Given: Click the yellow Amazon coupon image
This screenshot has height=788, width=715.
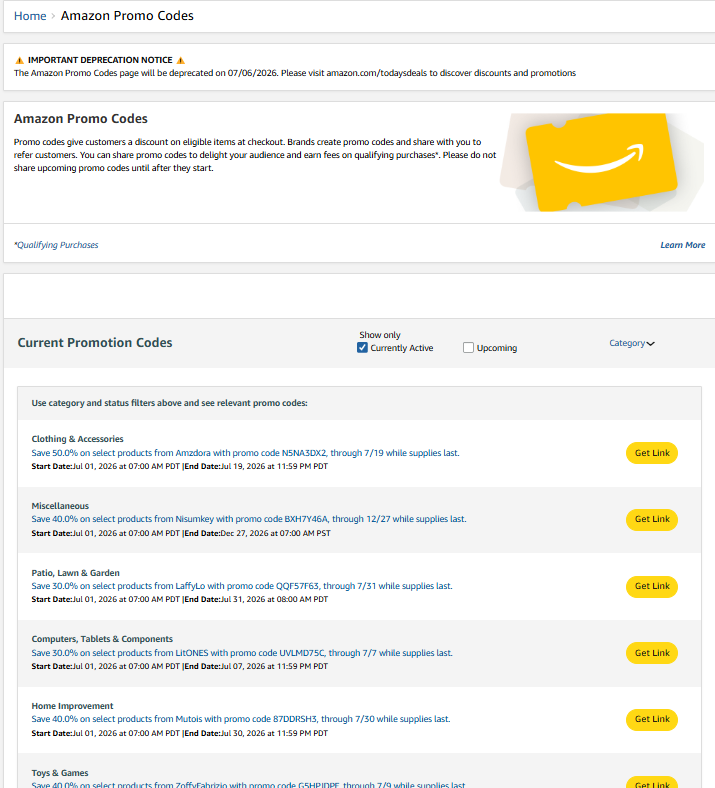Looking at the screenshot, I should (x=601, y=162).
